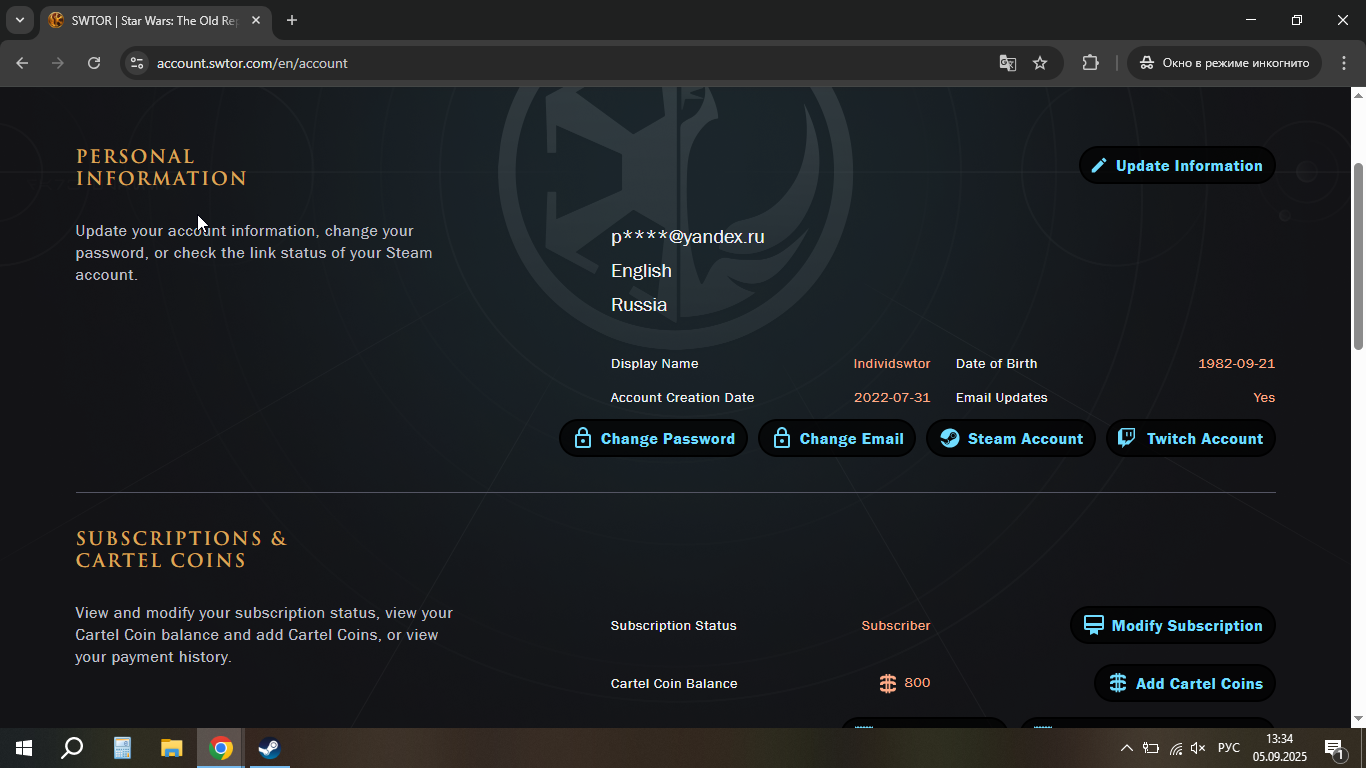Reload the current page

tap(94, 63)
